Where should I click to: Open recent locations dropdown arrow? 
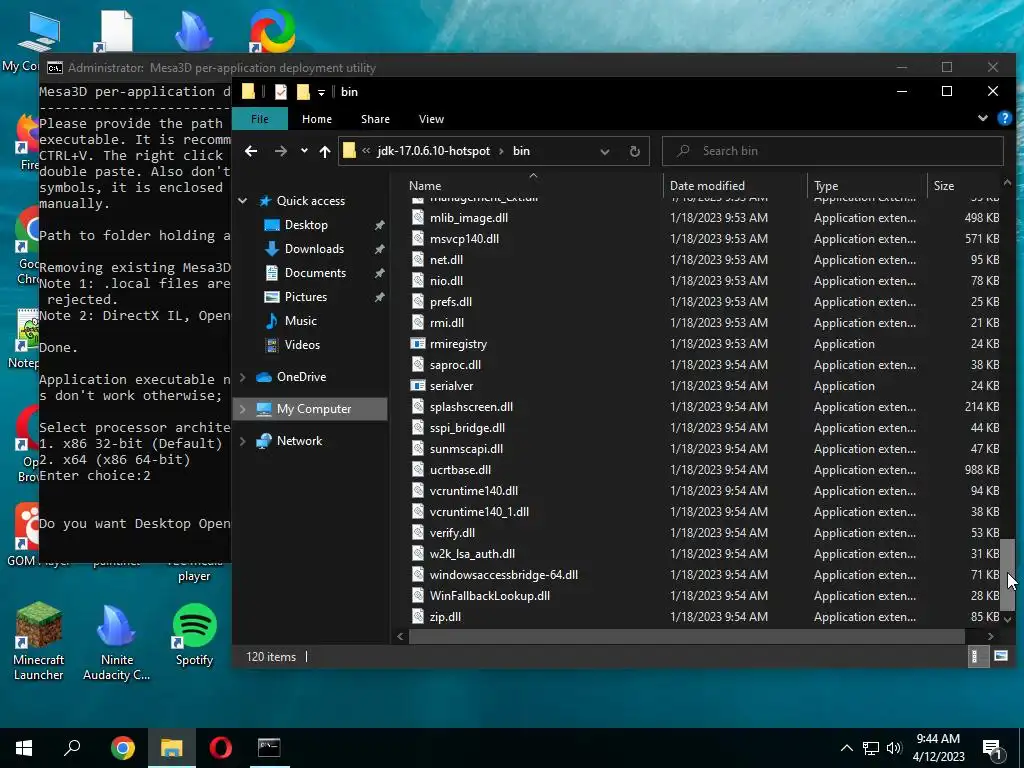tap(304, 152)
